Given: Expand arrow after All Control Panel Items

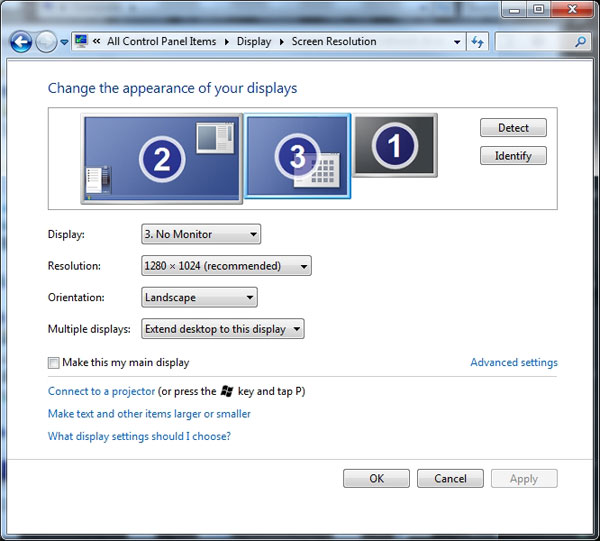Looking at the screenshot, I should click(227, 42).
